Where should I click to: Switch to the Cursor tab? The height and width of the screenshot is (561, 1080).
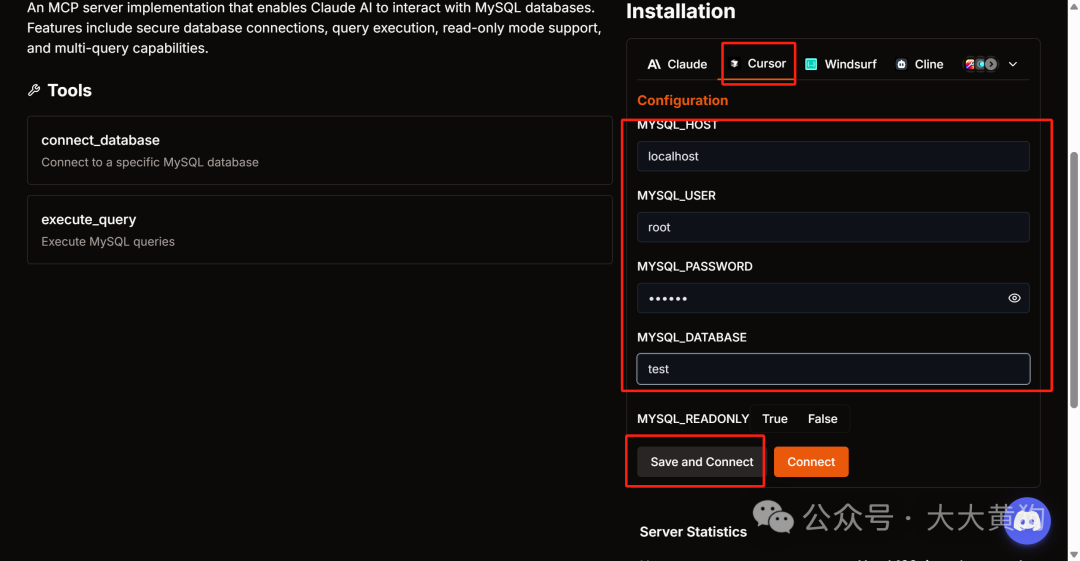(x=758, y=63)
